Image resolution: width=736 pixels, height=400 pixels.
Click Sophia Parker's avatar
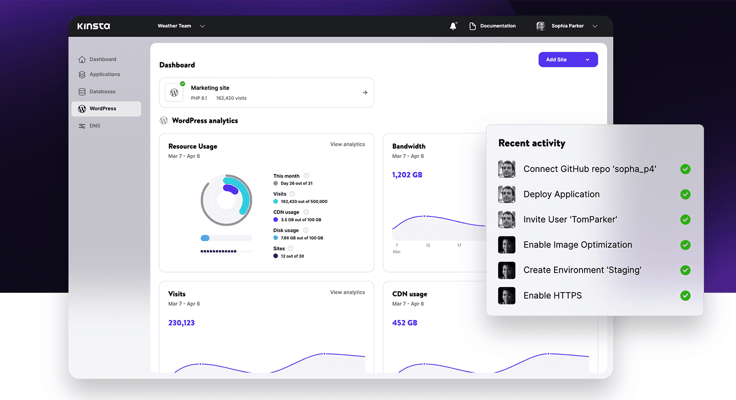[541, 26]
